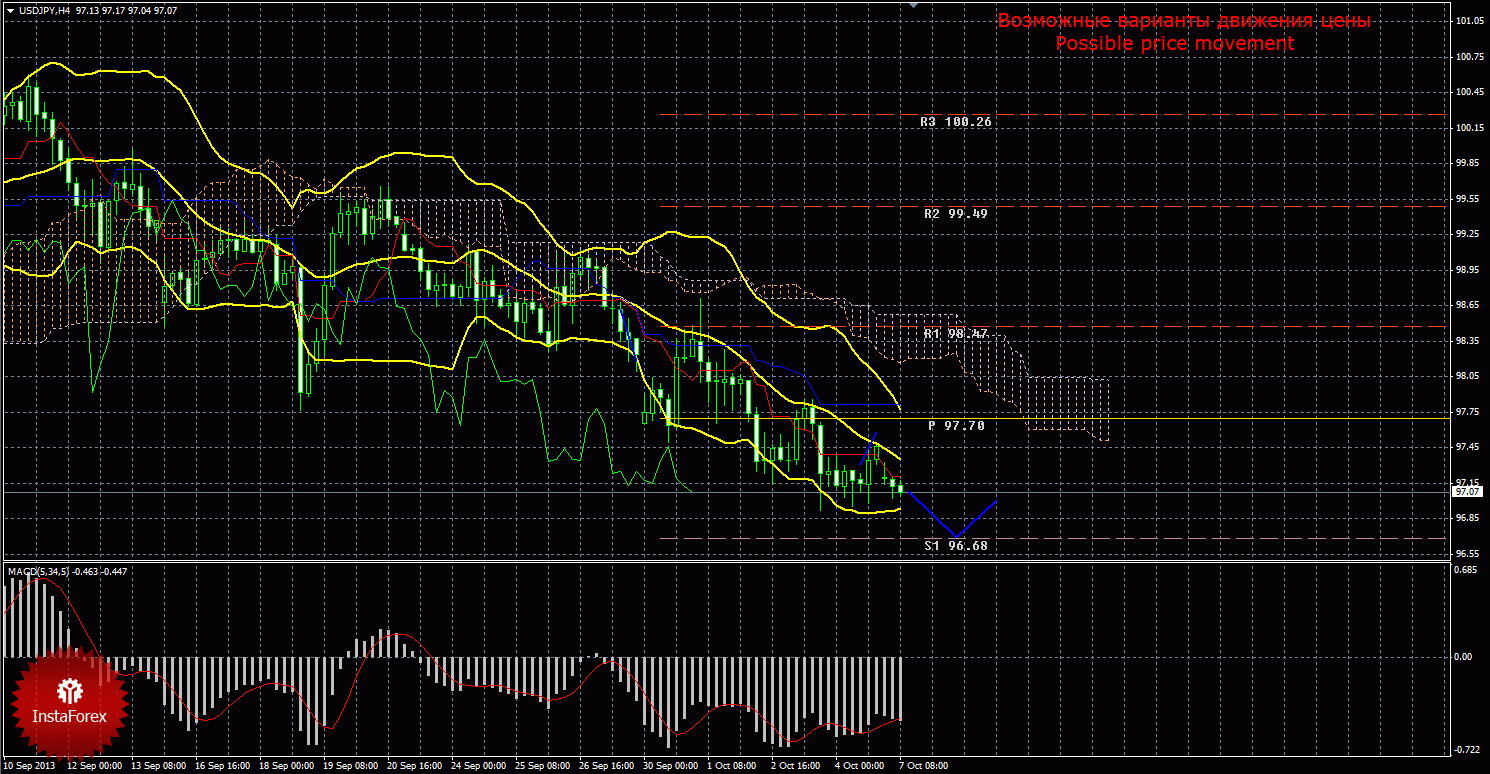Image resolution: width=1490 pixels, height=774 pixels.
Task: Click the gray chart shift triangle marker
Action: pyautogui.click(x=911, y=5)
